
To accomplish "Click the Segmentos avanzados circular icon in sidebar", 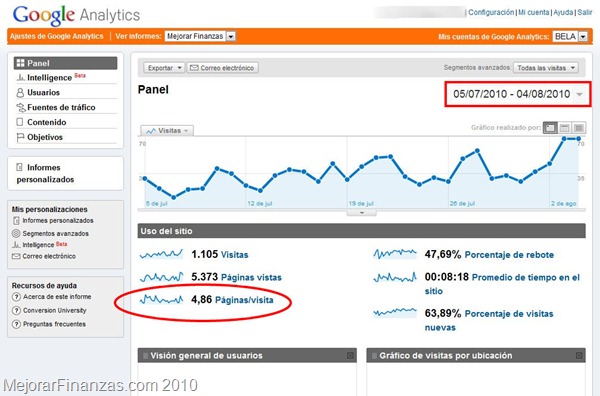I will (x=16, y=233).
